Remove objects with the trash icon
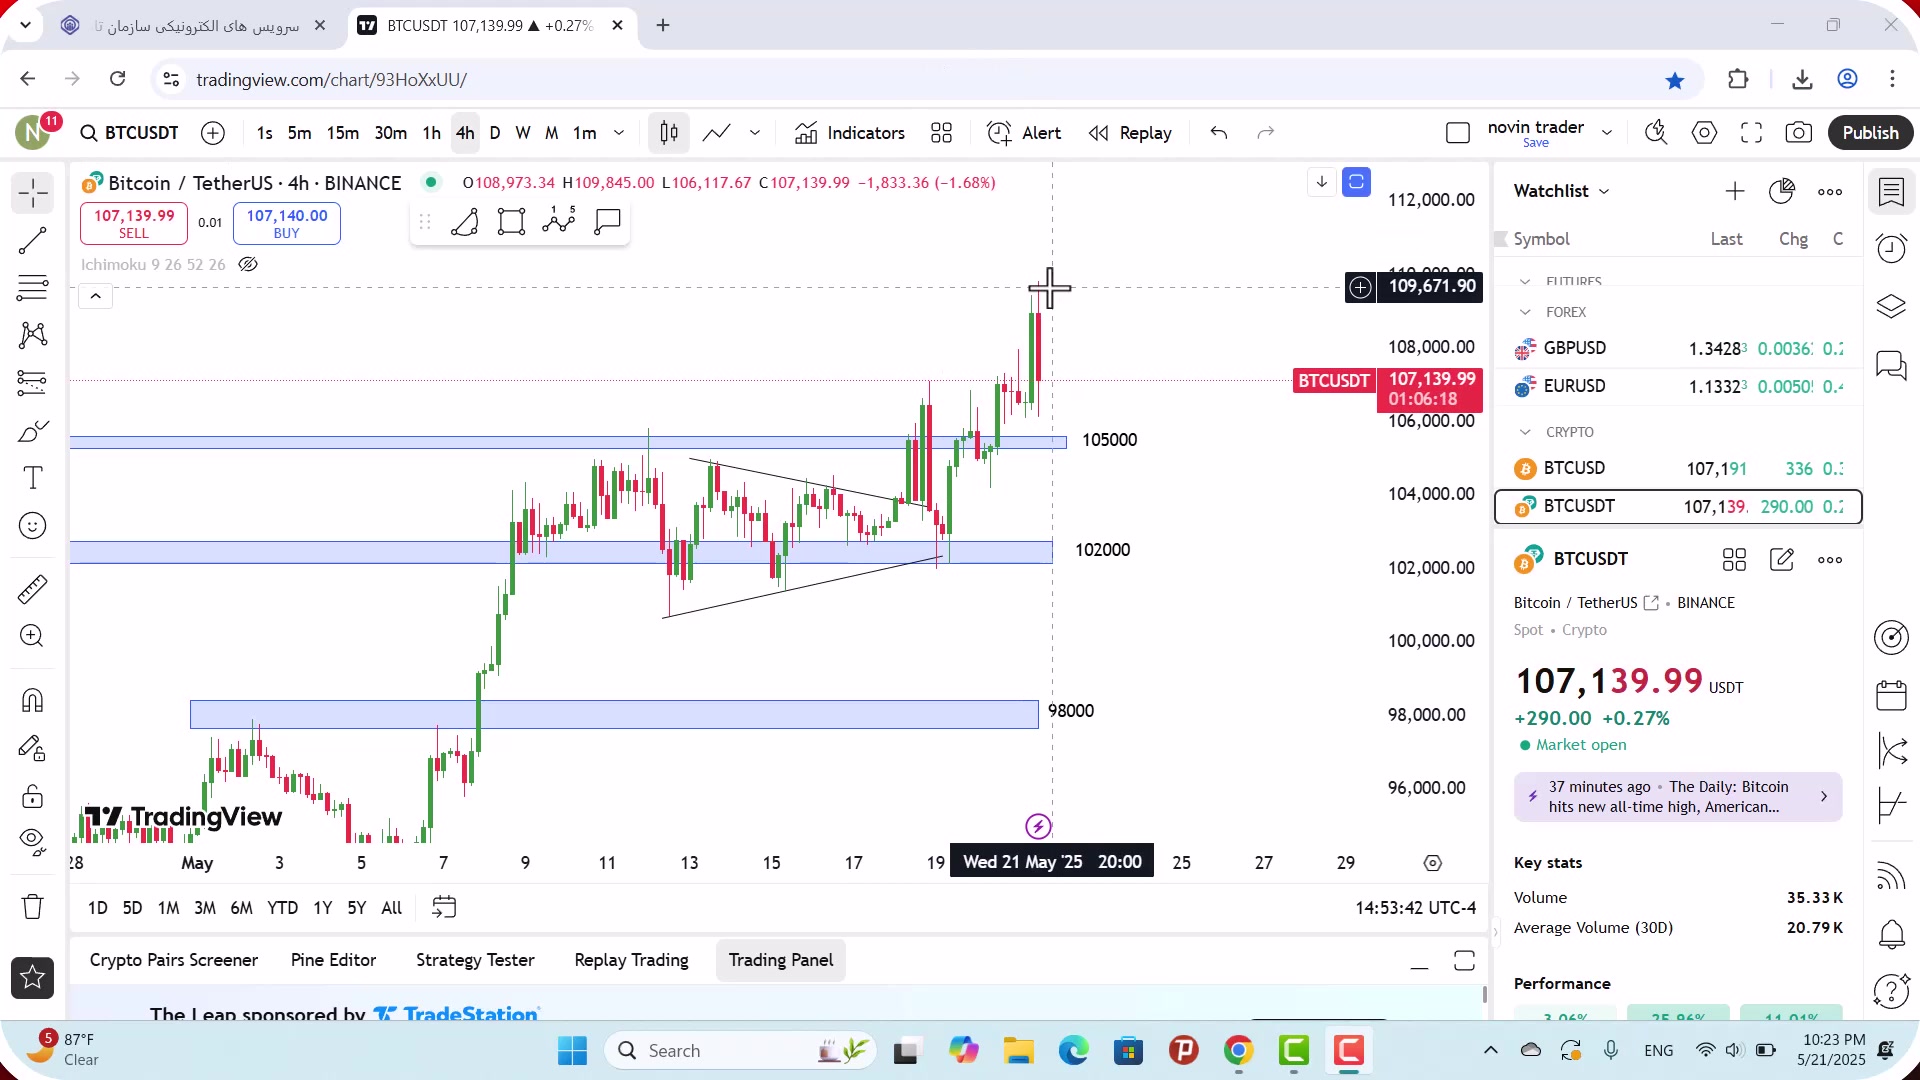Viewport: 1920px width, 1080px height. (33, 907)
